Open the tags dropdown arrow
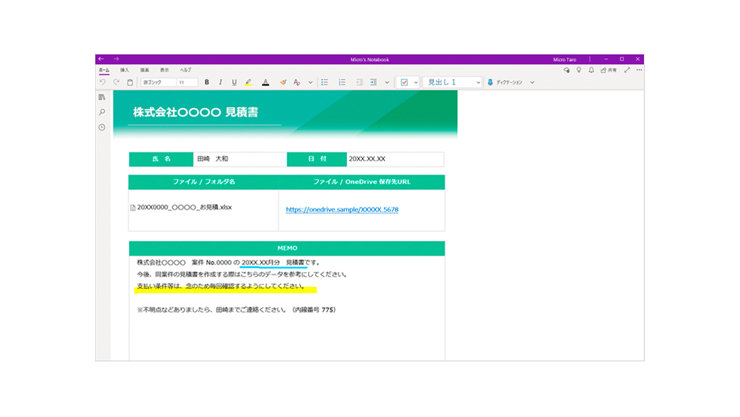The image size is (740, 417). tap(416, 83)
